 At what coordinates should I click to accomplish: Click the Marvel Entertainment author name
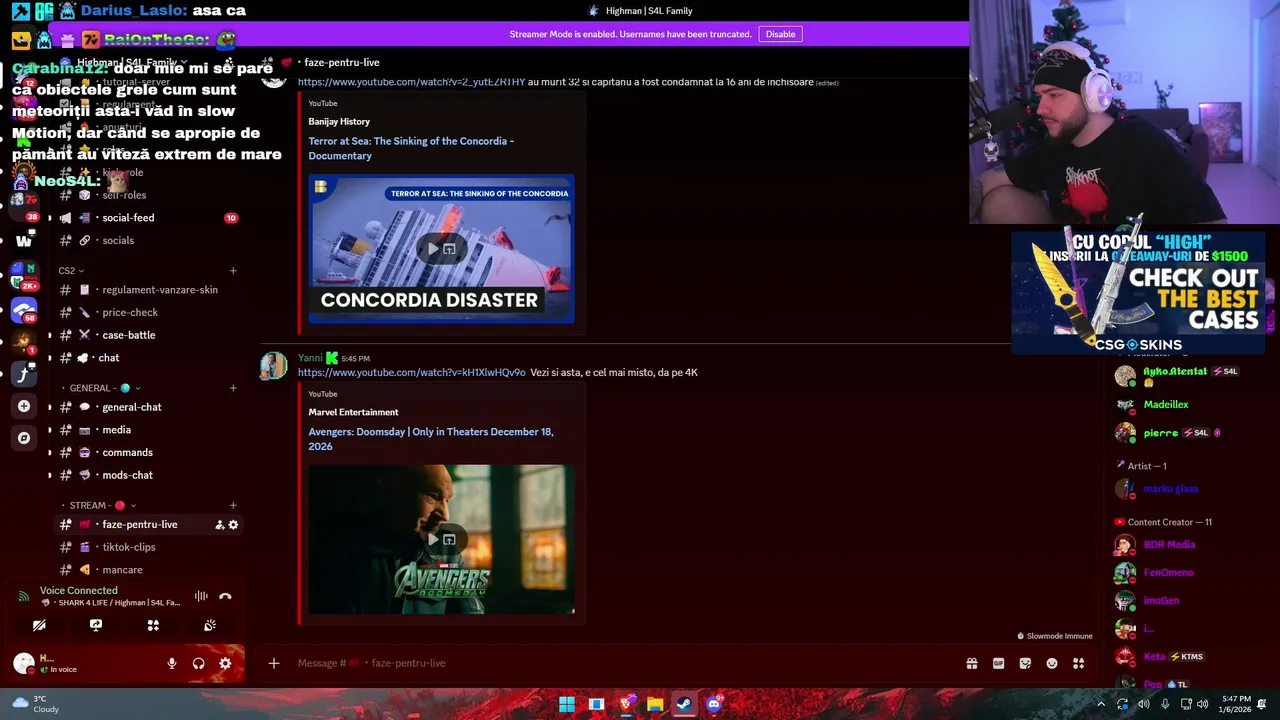[x=353, y=412]
